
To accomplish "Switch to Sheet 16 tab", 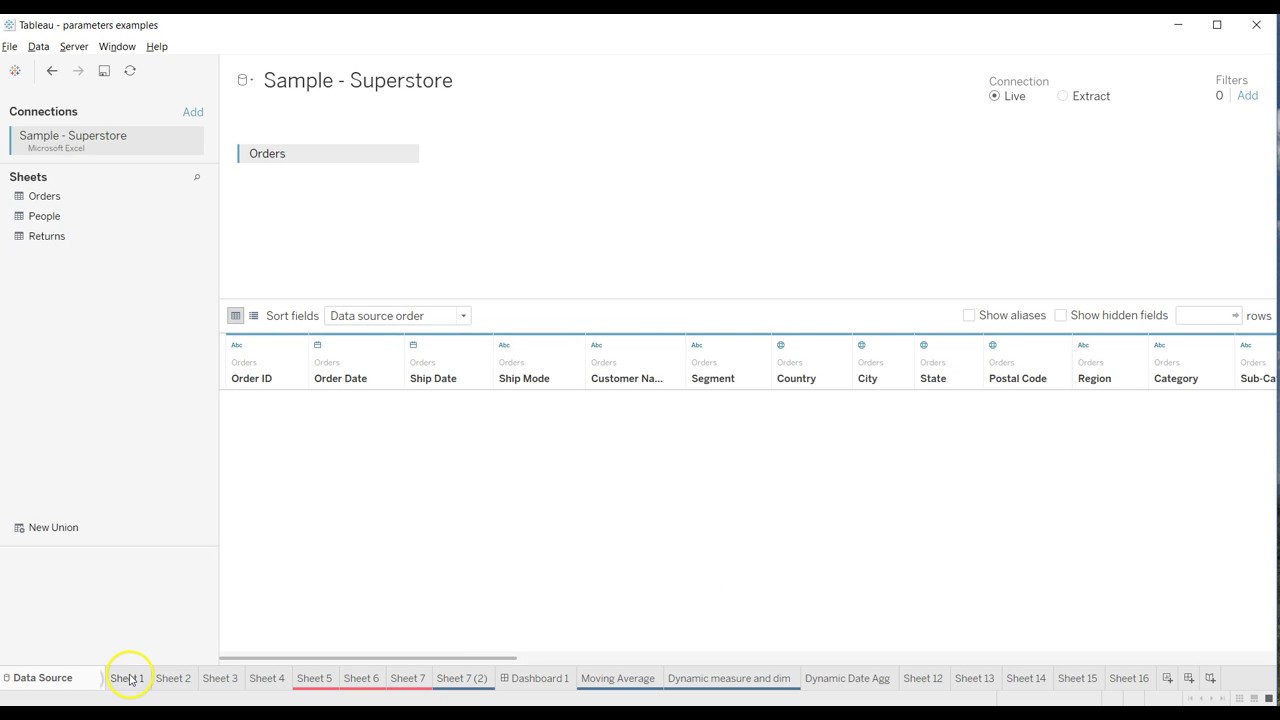I will coord(1129,678).
